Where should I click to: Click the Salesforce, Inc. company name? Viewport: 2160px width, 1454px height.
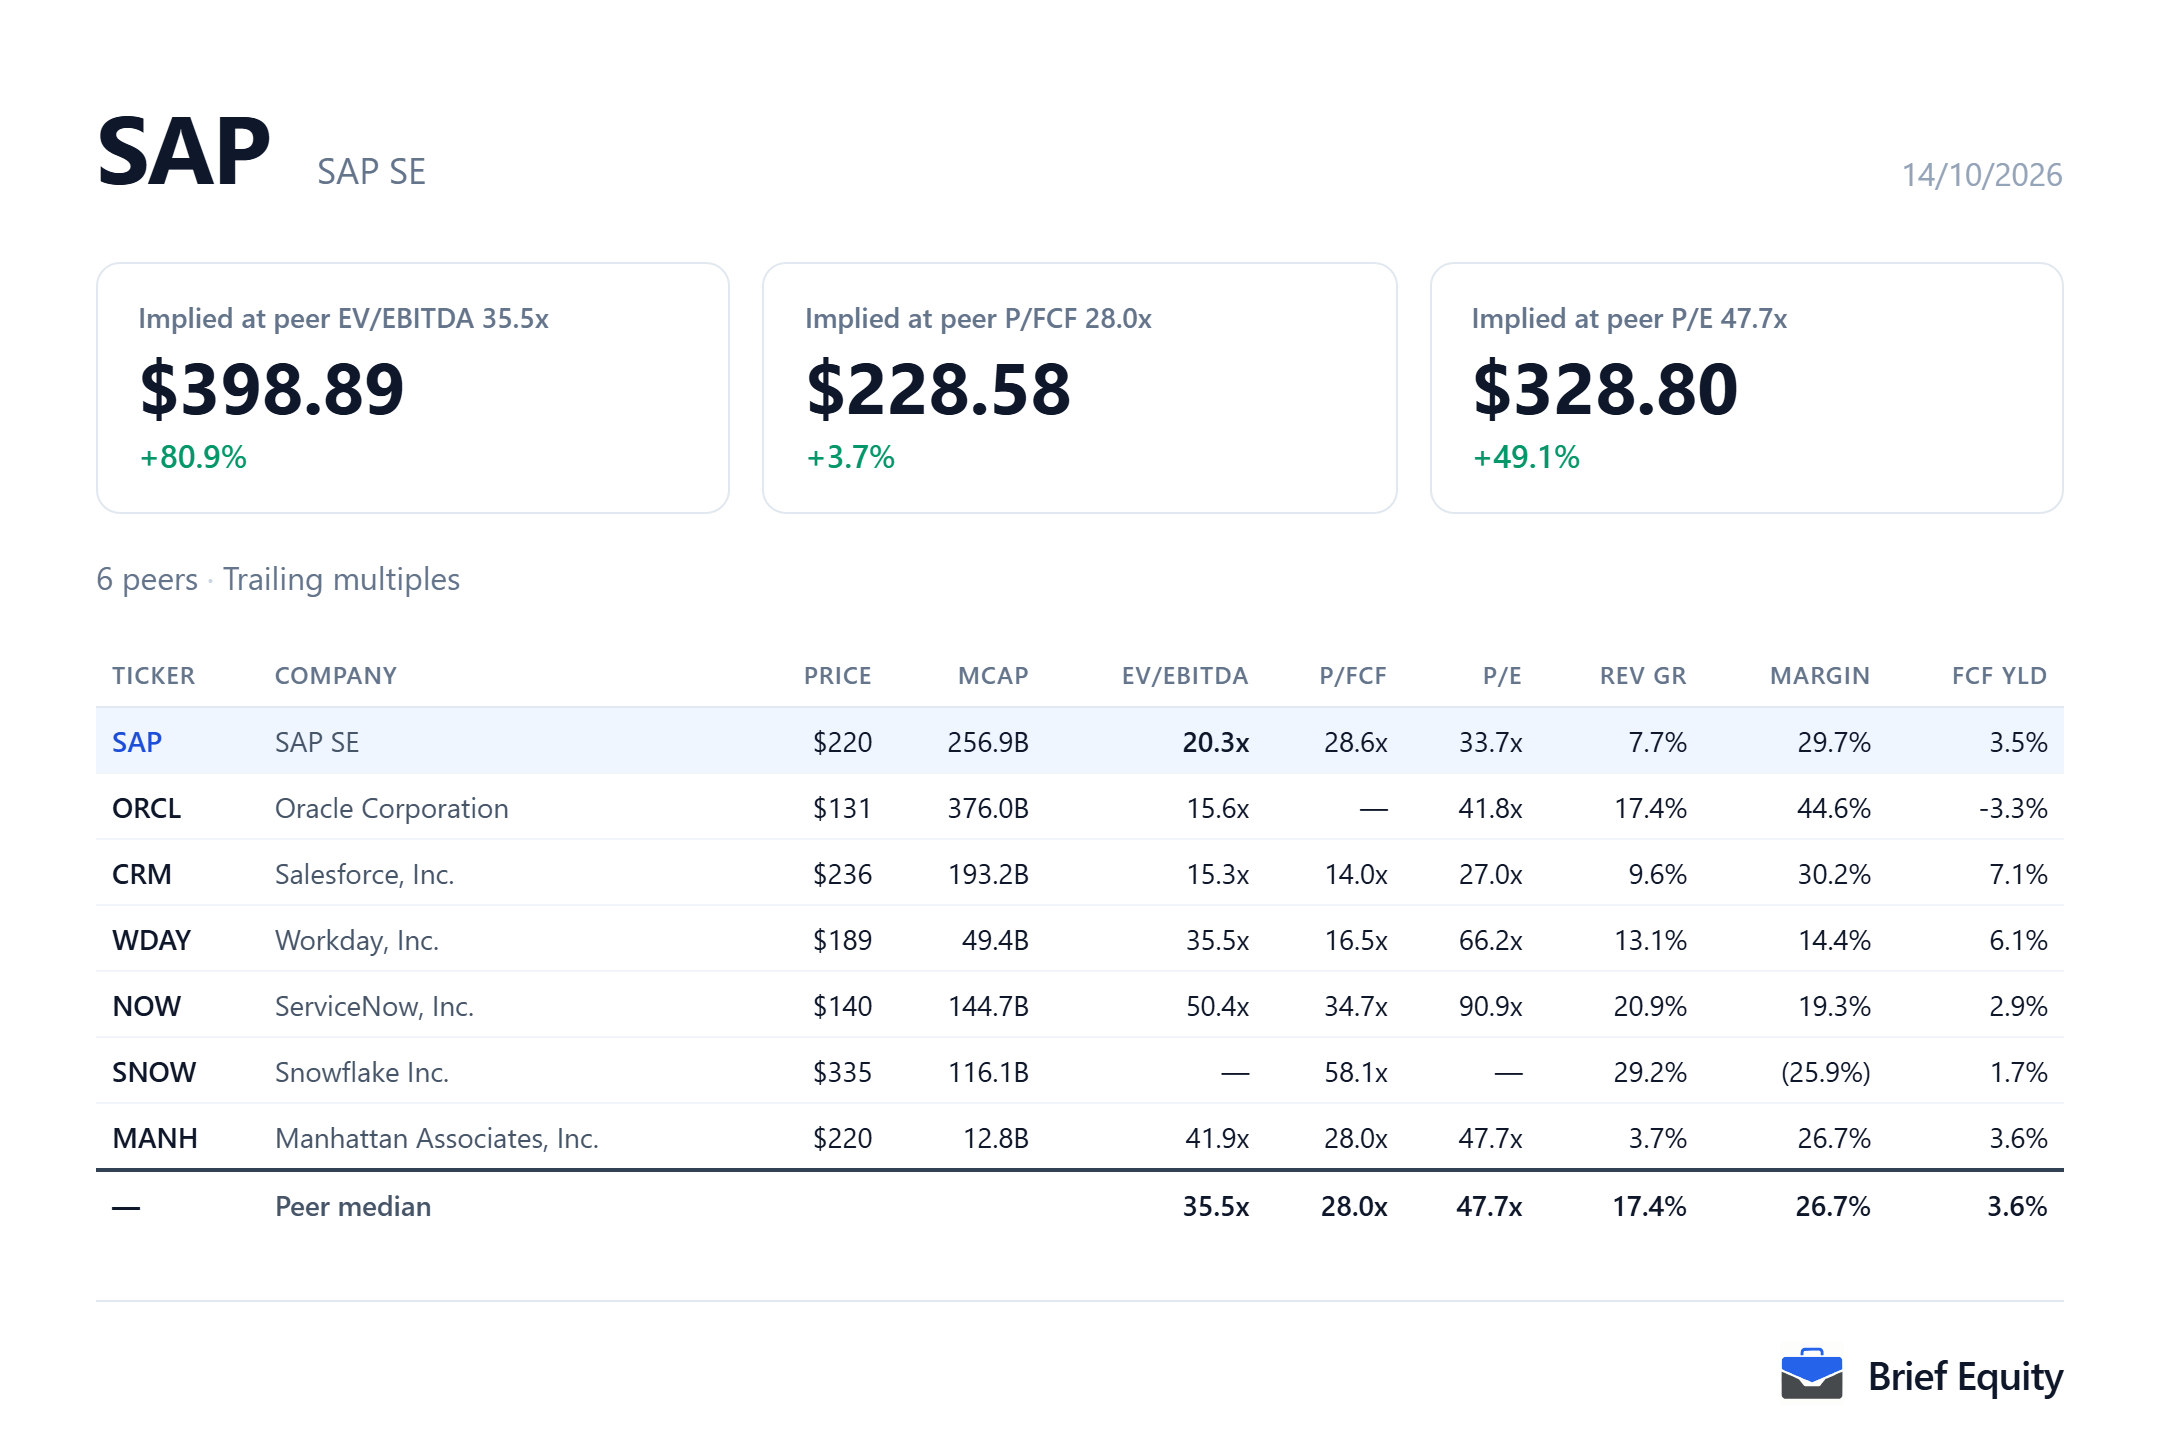coord(364,874)
